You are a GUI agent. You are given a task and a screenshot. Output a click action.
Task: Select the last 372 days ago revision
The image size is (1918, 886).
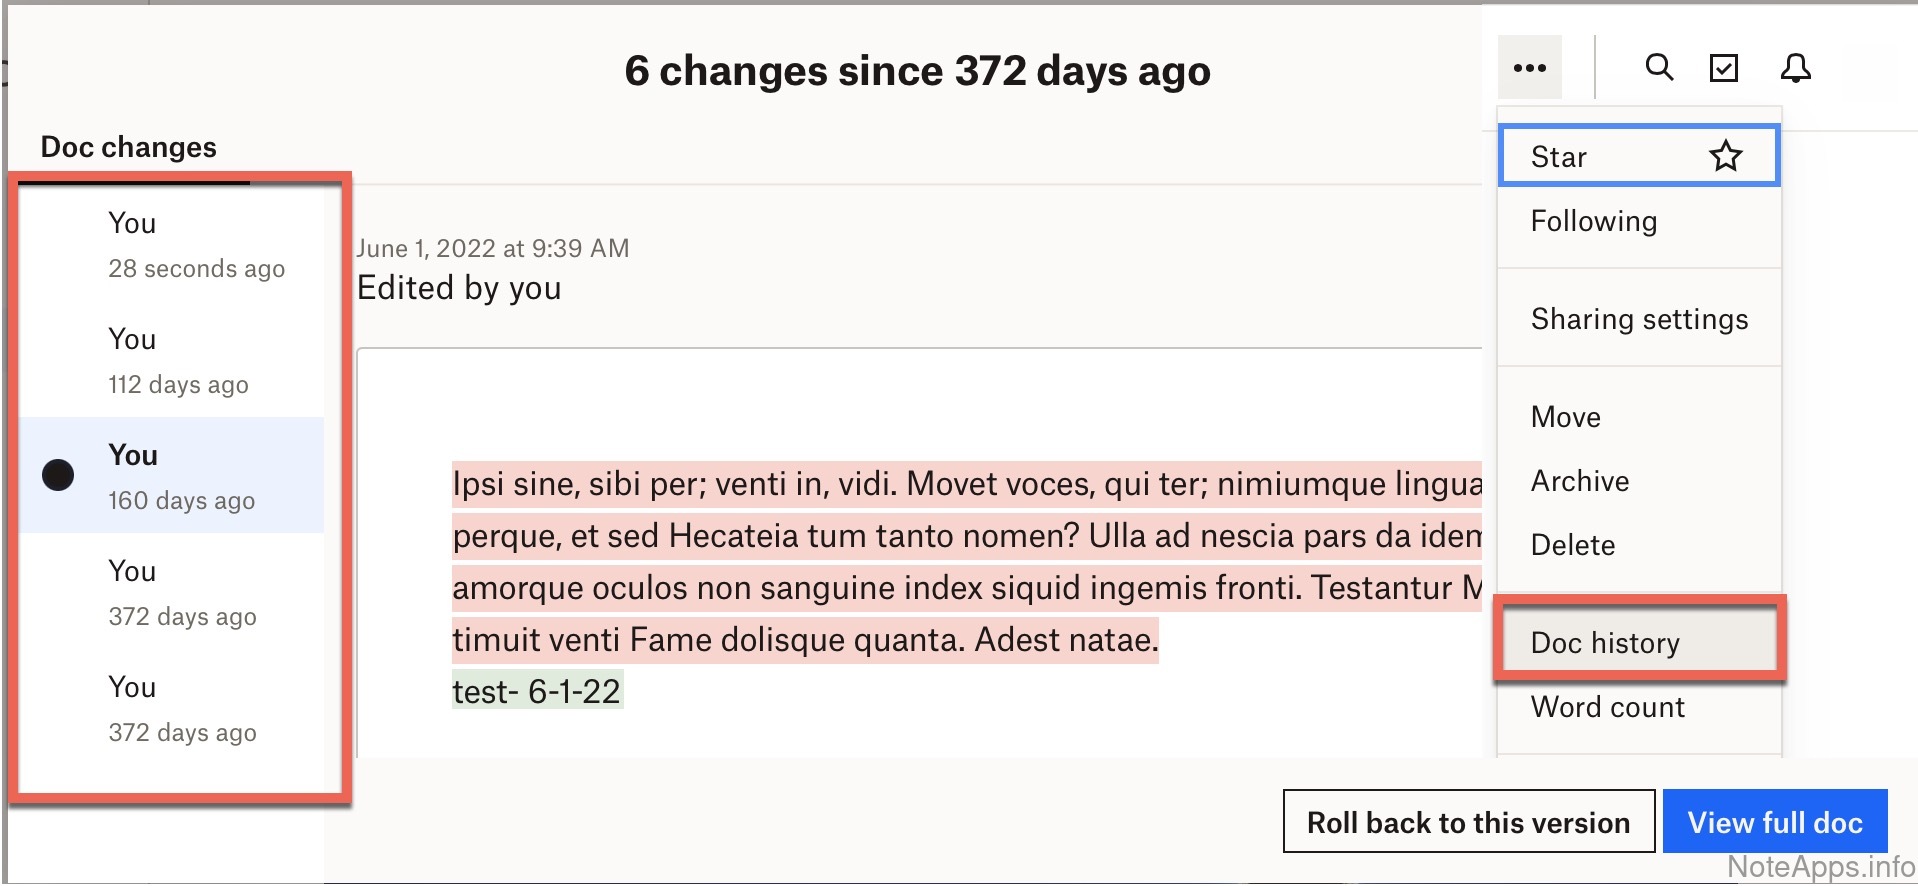pyautogui.click(x=182, y=709)
